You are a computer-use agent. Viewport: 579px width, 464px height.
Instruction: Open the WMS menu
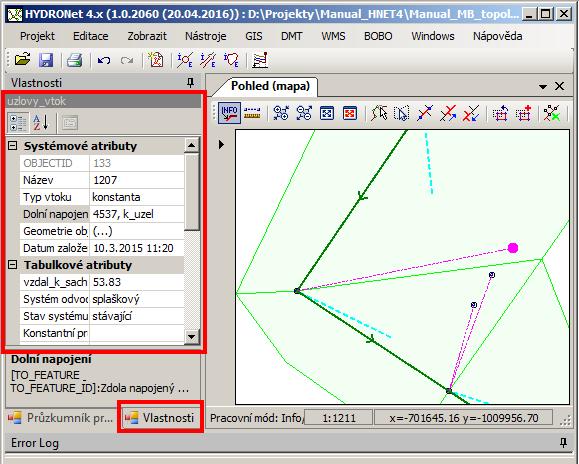click(x=333, y=36)
